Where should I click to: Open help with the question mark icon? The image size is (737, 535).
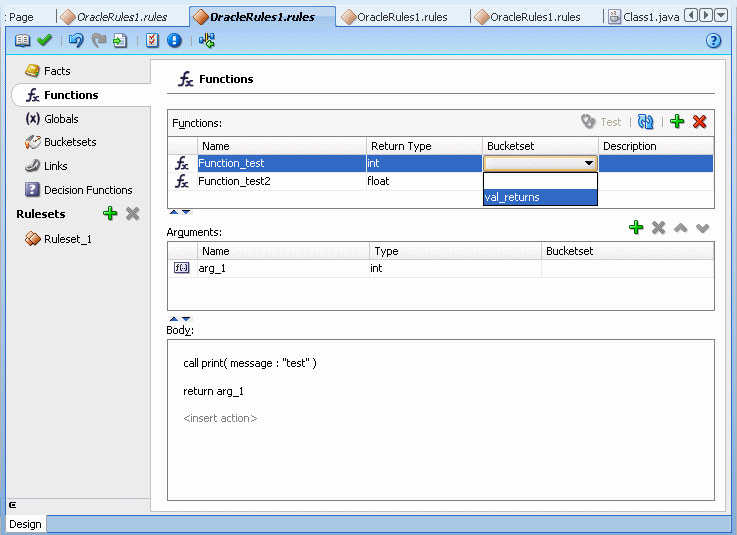click(713, 41)
